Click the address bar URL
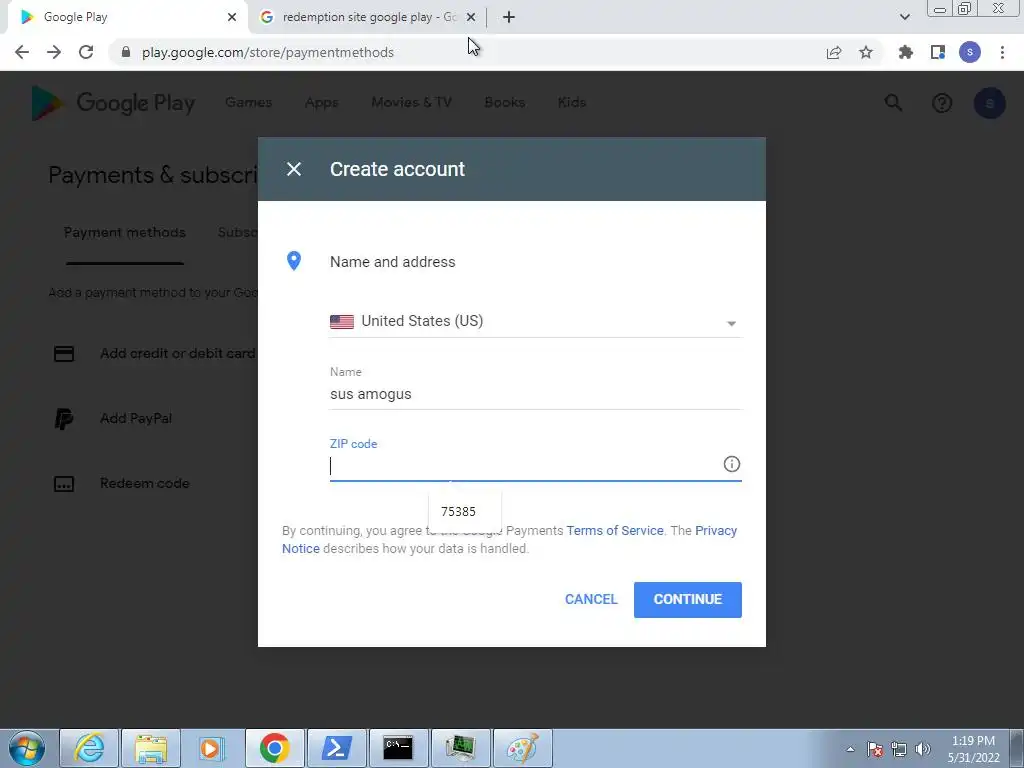The image size is (1024, 768). pos(268,52)
